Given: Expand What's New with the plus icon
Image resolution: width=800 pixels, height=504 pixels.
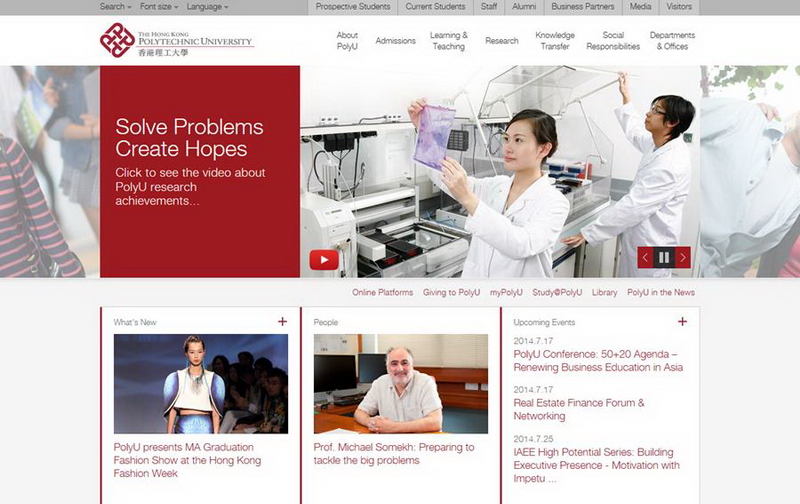Looking at the screenshot, I should [282, 321].
